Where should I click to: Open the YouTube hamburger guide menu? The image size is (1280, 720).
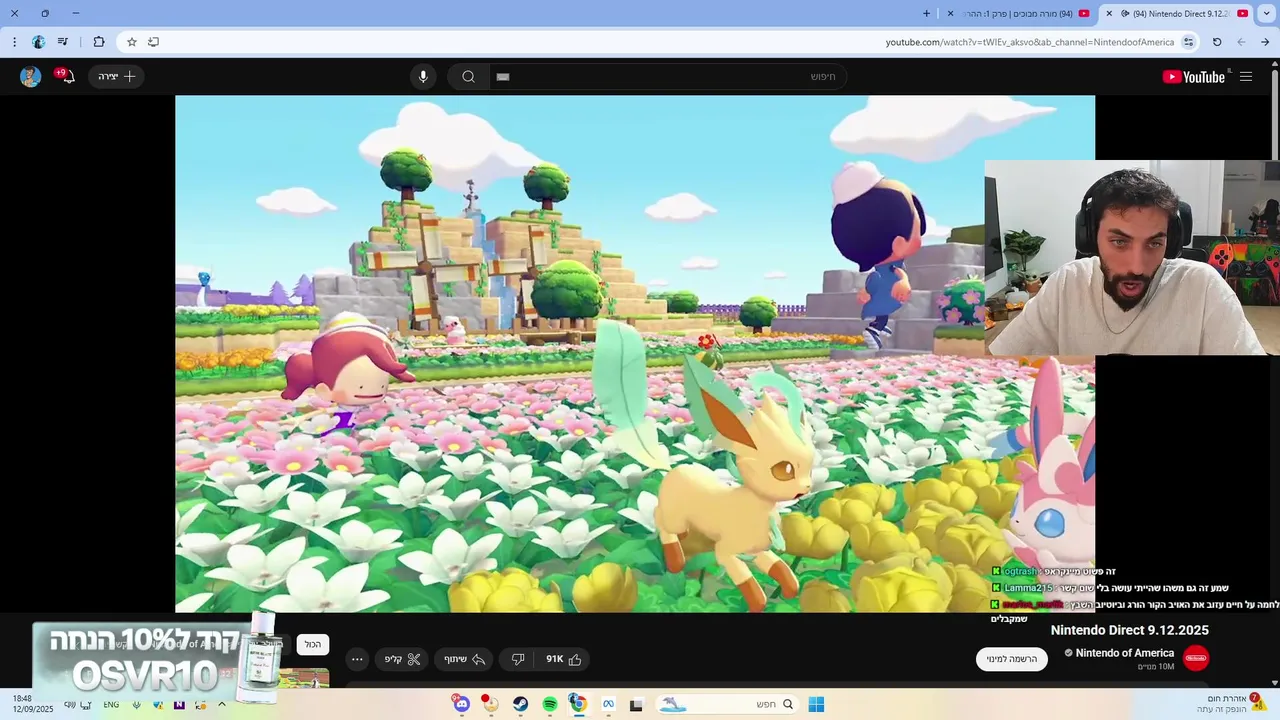tap(1246, 77)
